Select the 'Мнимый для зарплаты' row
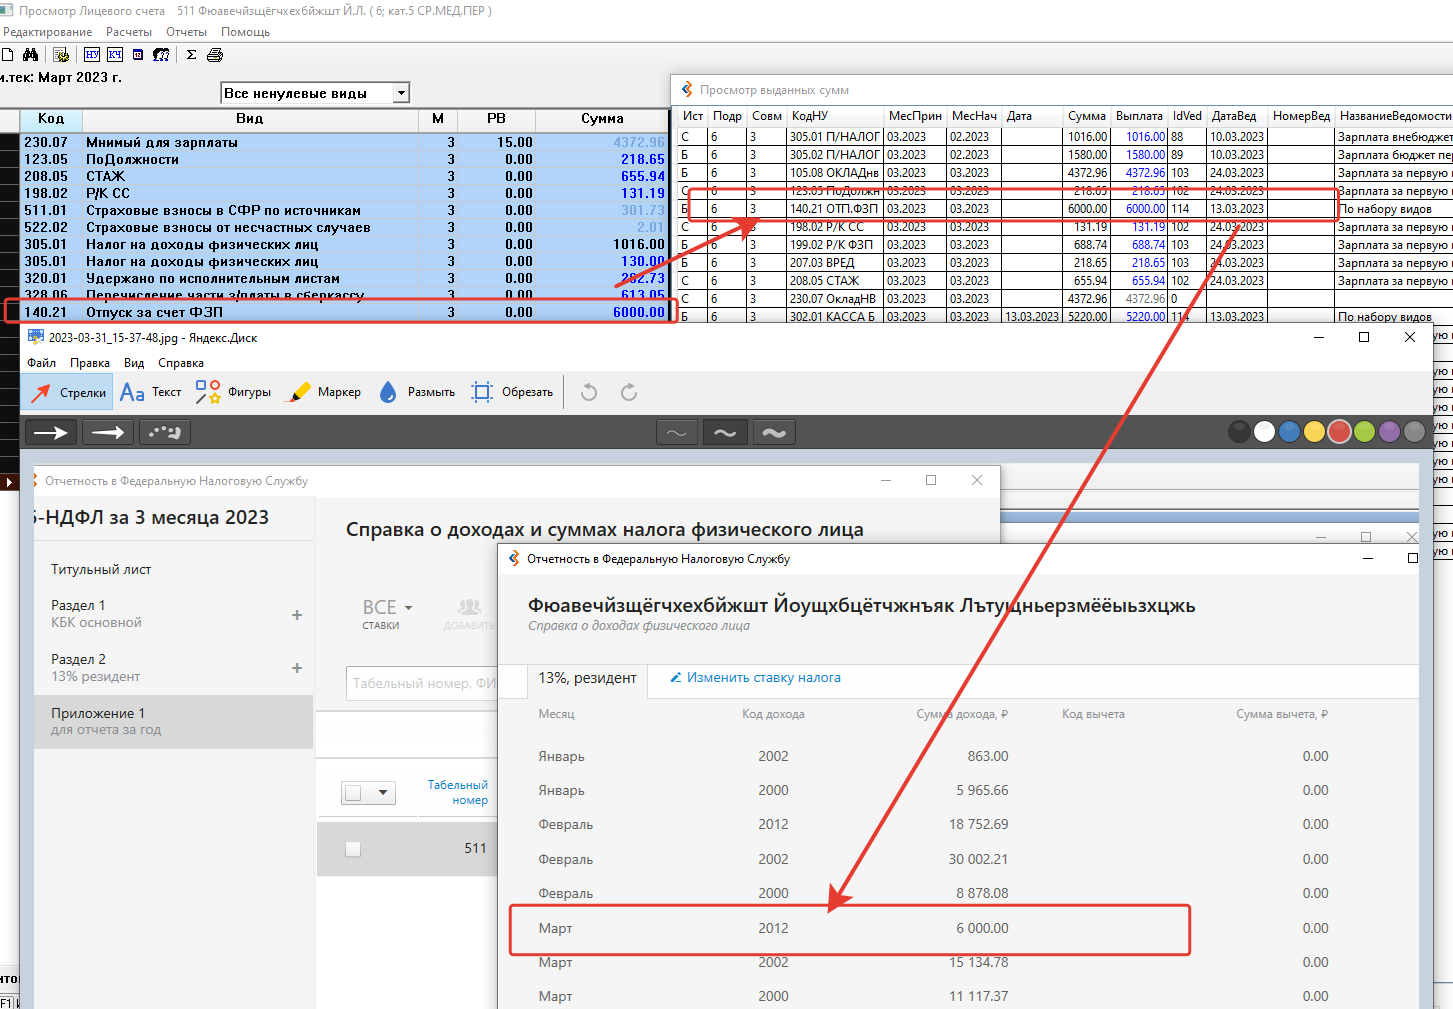The height and width of the screenshot is (1009, 1453). pyautogui.click(x=345, y=142)
